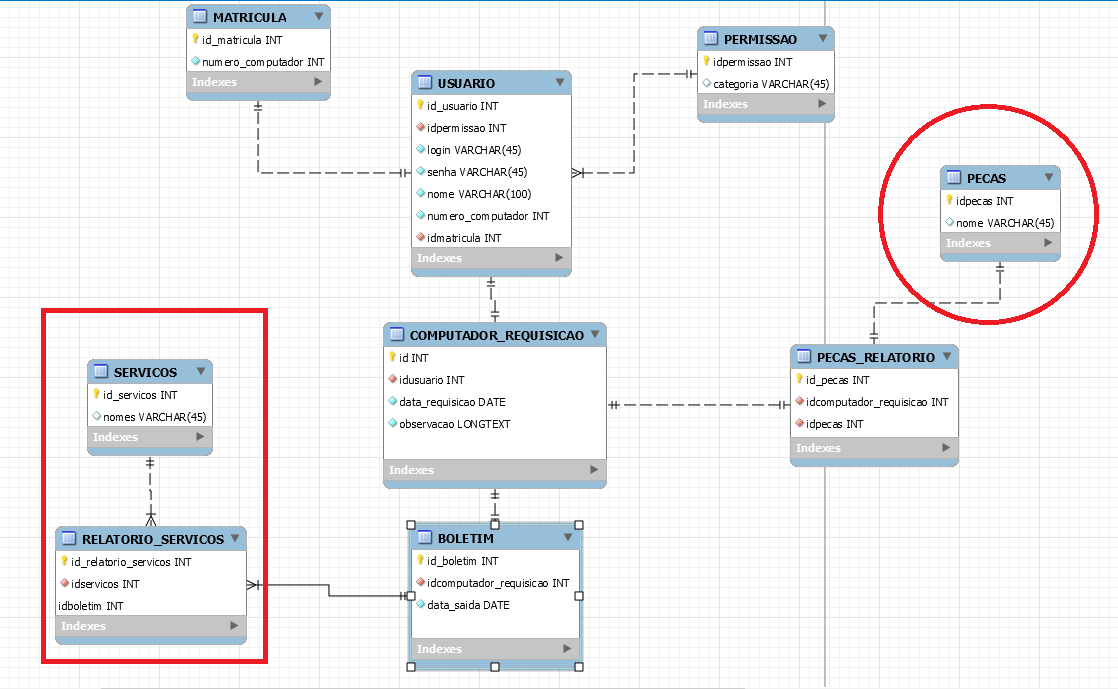
Task: Click the USUARIO table icon
Action: point(425,83)
